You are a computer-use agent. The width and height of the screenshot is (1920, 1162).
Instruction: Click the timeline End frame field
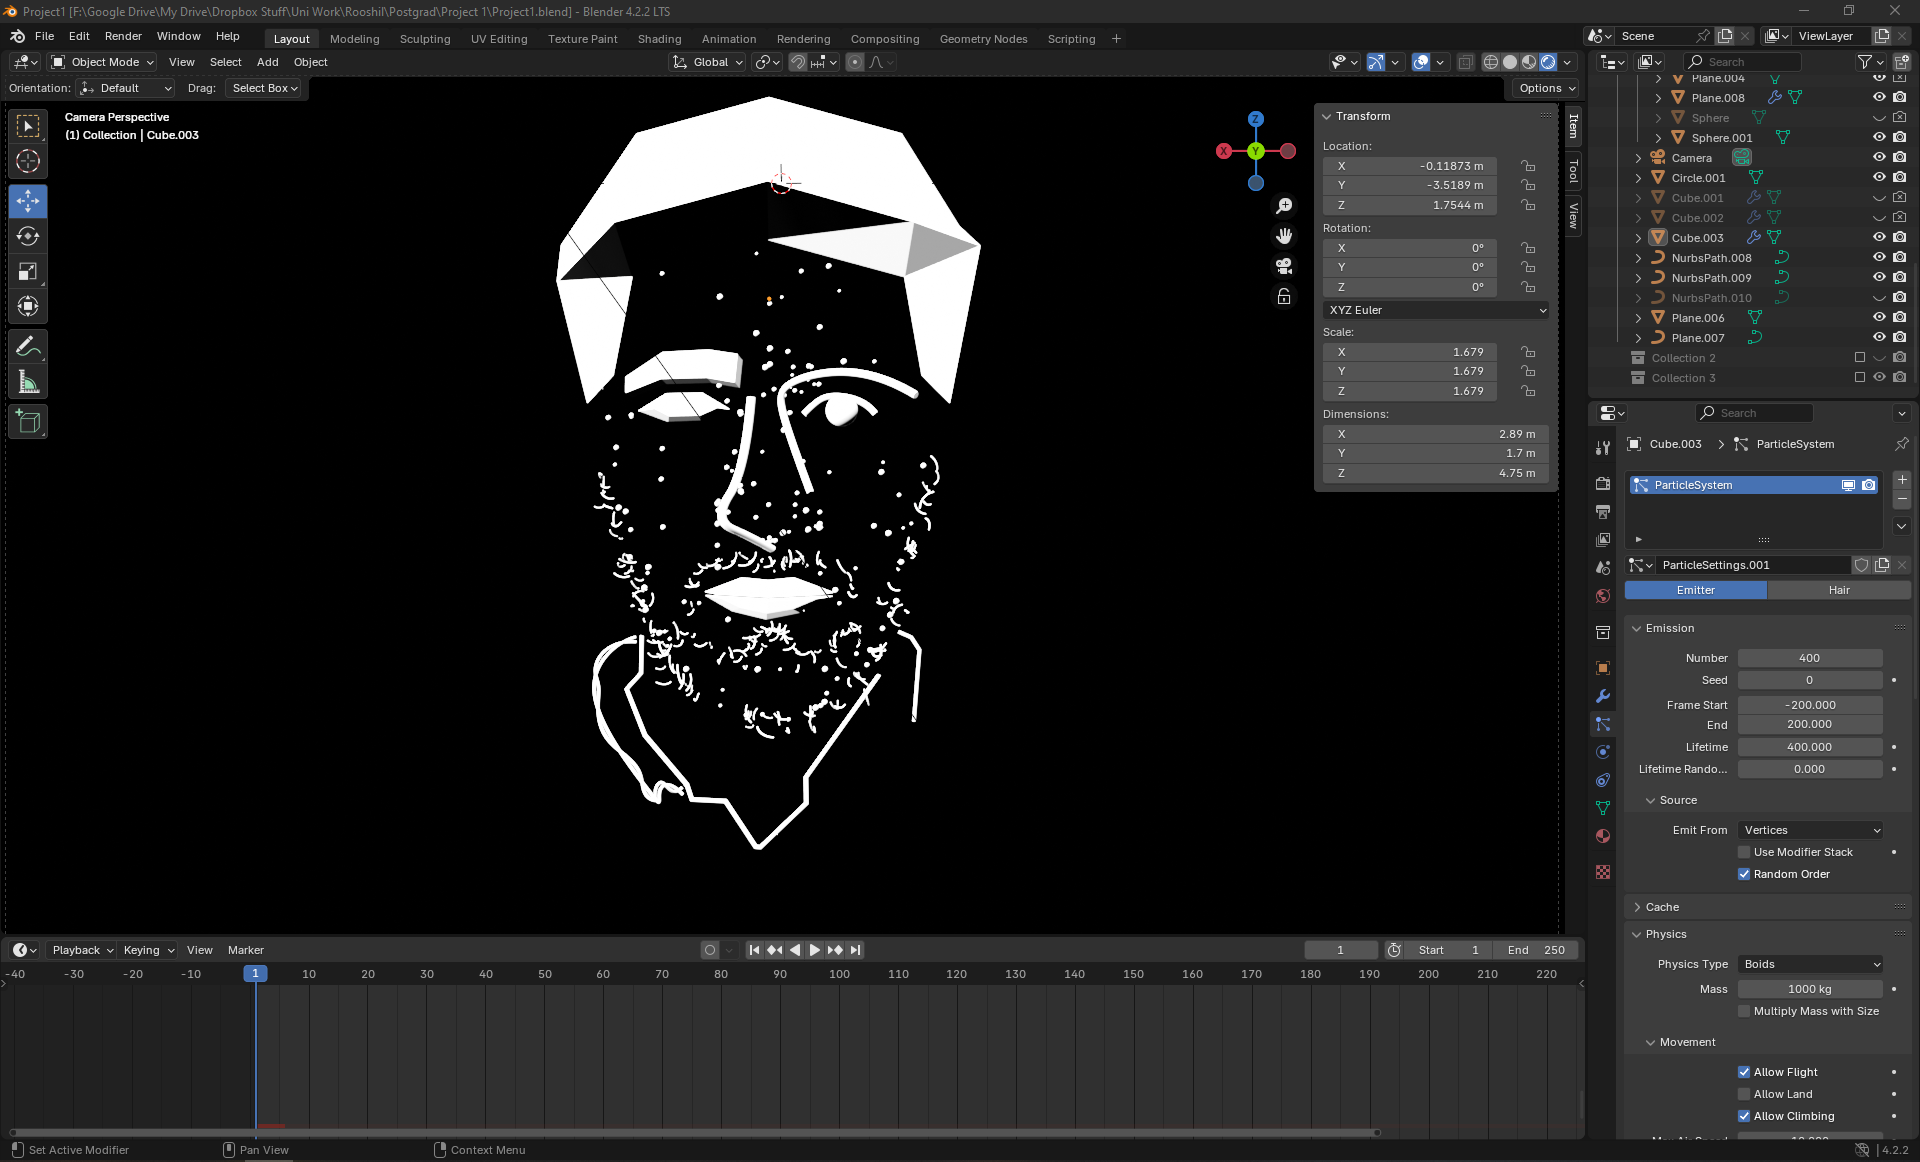pos(1536,950)
